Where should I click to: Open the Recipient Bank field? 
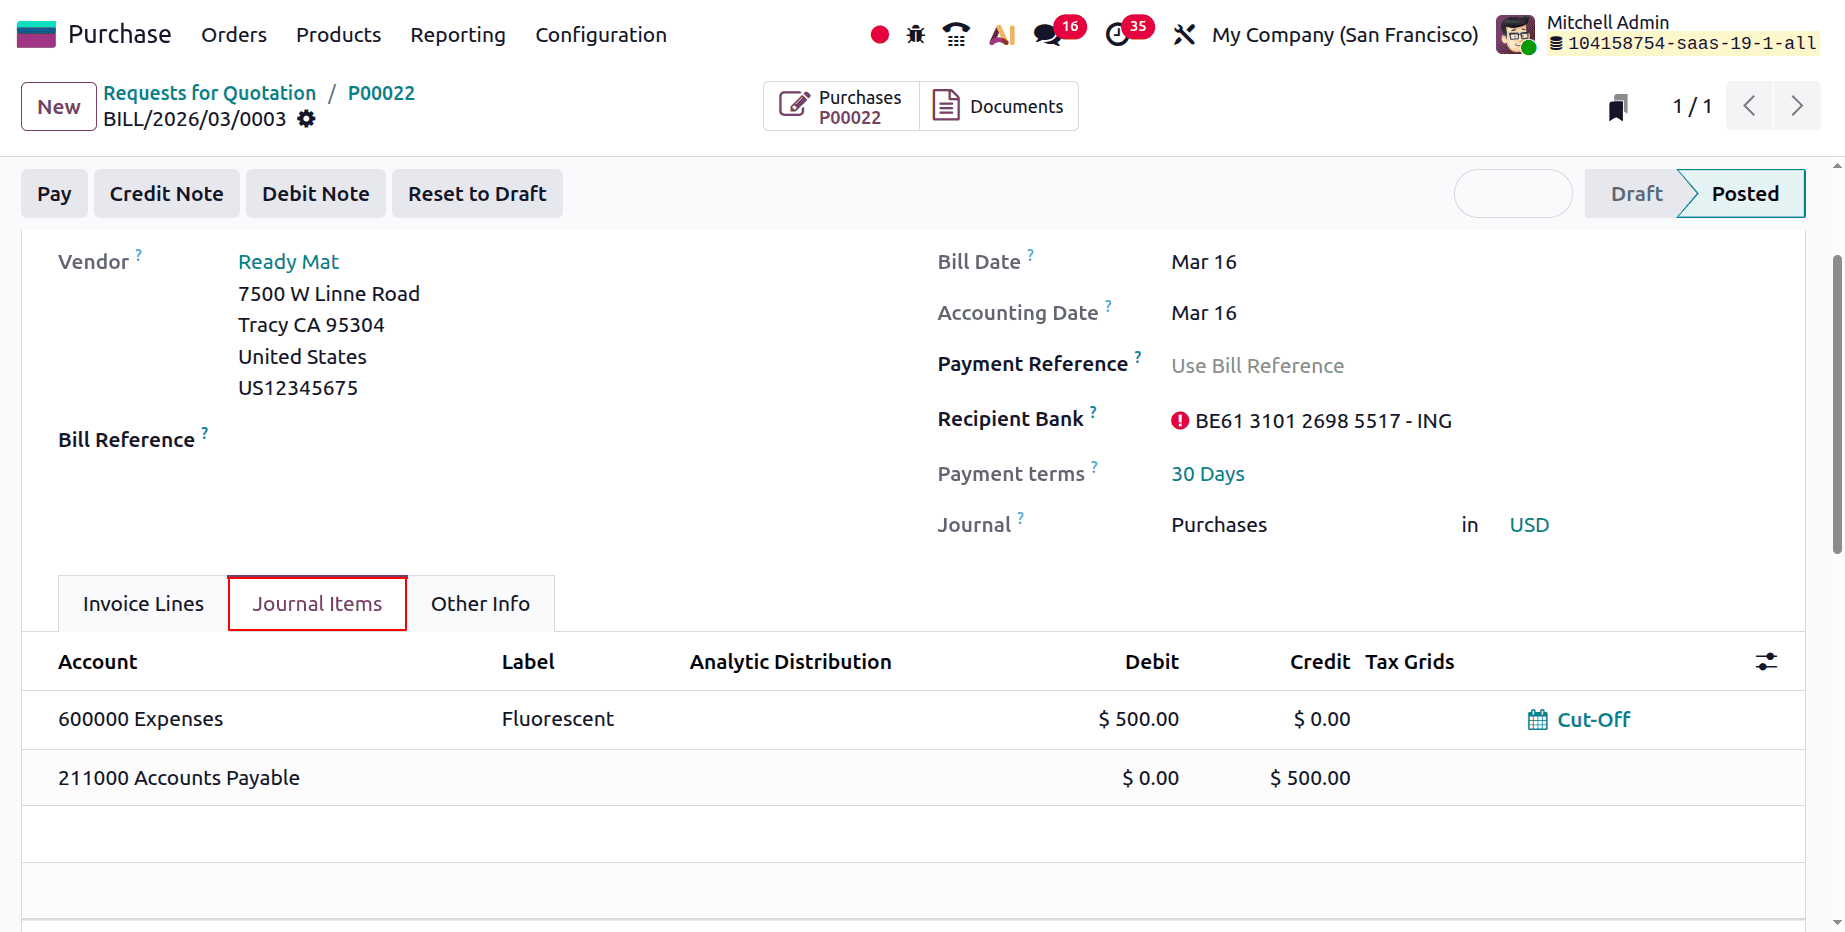click(1322, 420)
